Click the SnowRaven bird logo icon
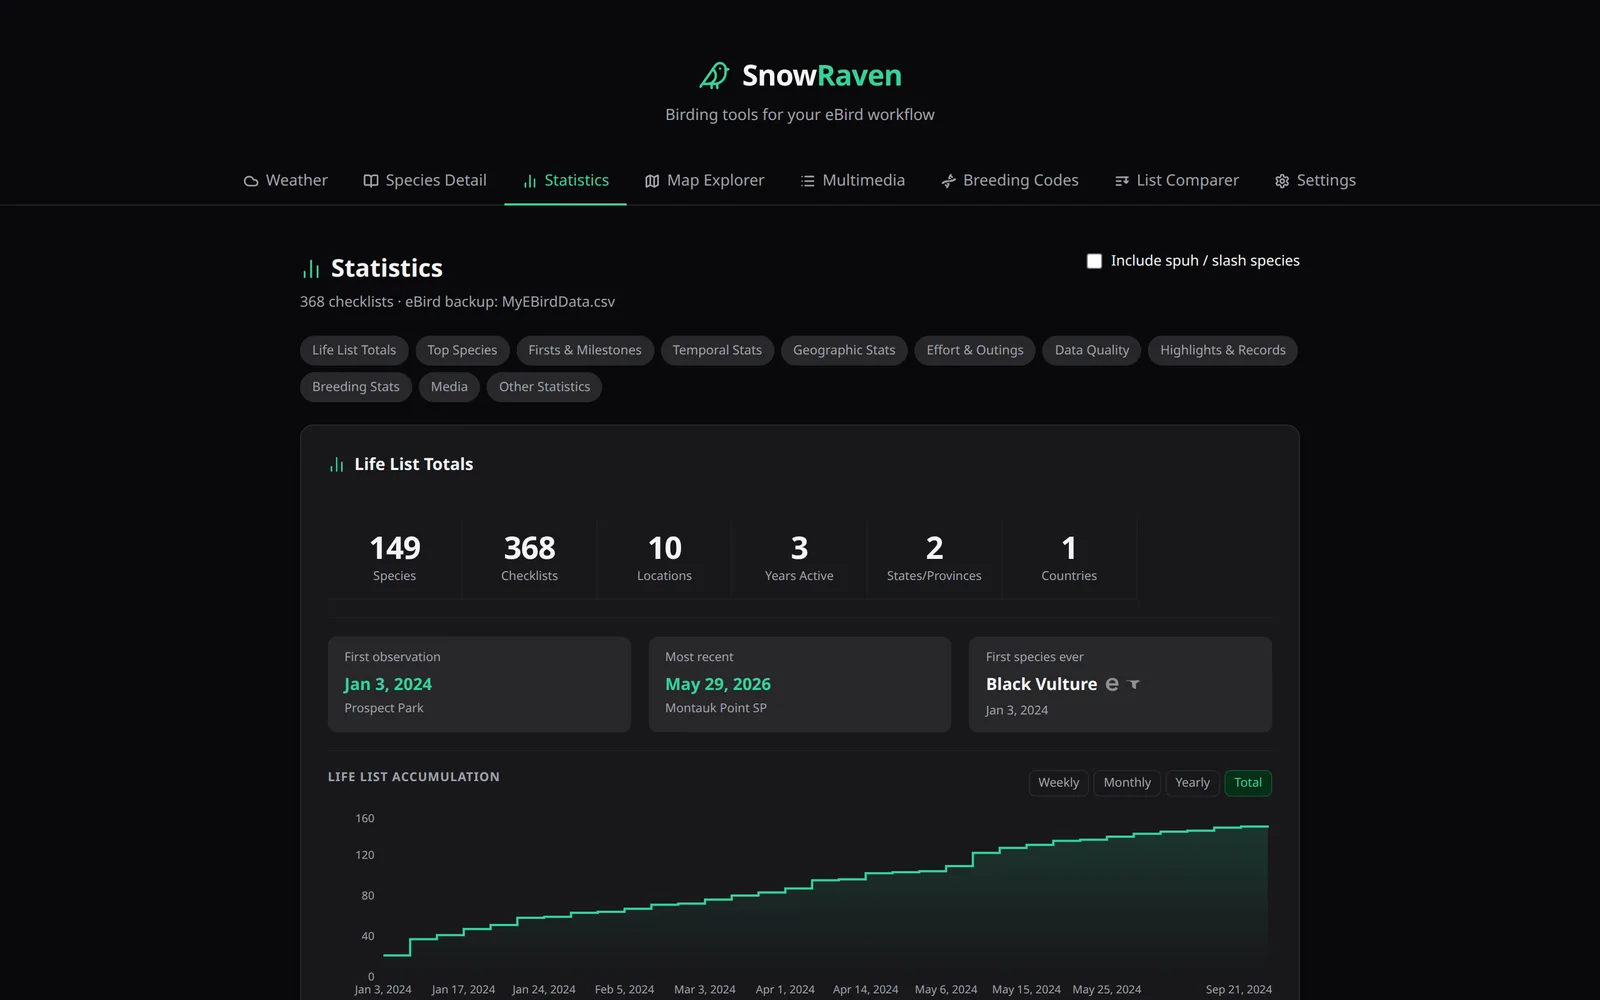 tap(714, 76)
